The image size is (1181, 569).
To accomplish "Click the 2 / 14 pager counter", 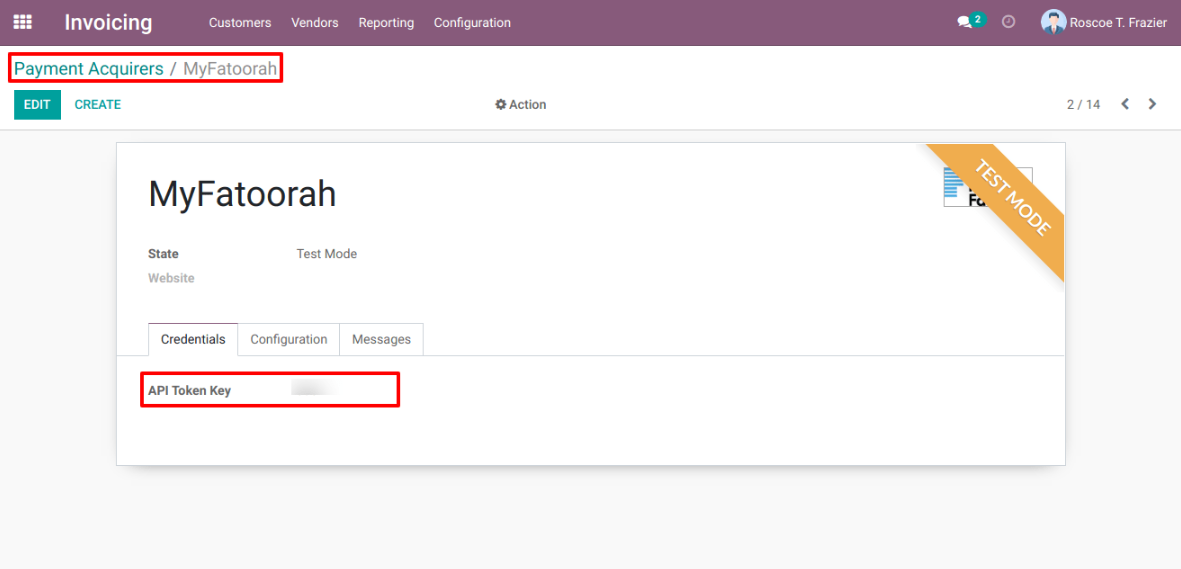I will pyautogui.click(x=1083, y=105).
